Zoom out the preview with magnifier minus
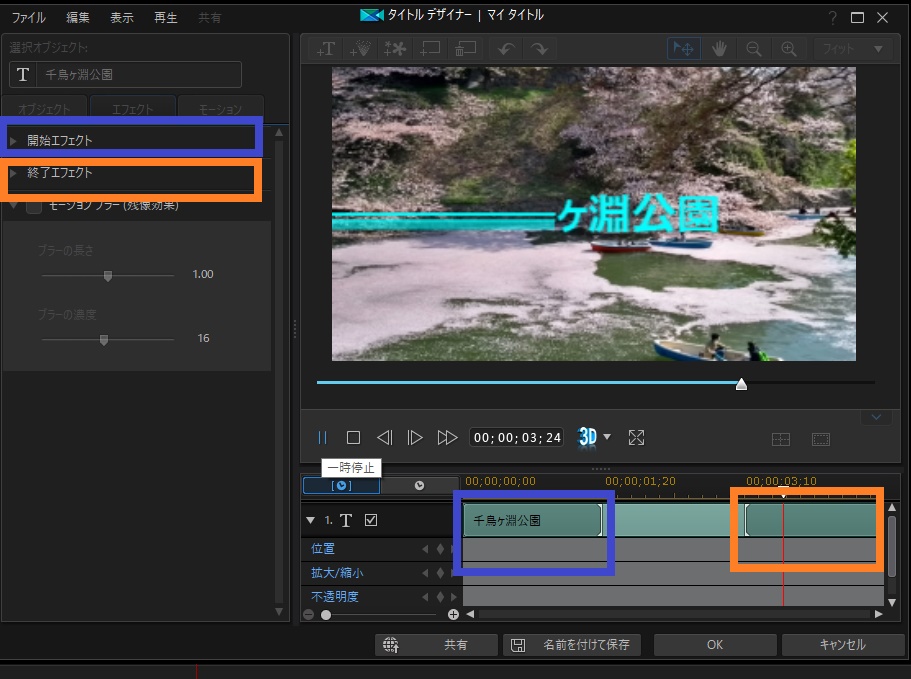This screenshot has width=911, height=679. tap(753, 48)
